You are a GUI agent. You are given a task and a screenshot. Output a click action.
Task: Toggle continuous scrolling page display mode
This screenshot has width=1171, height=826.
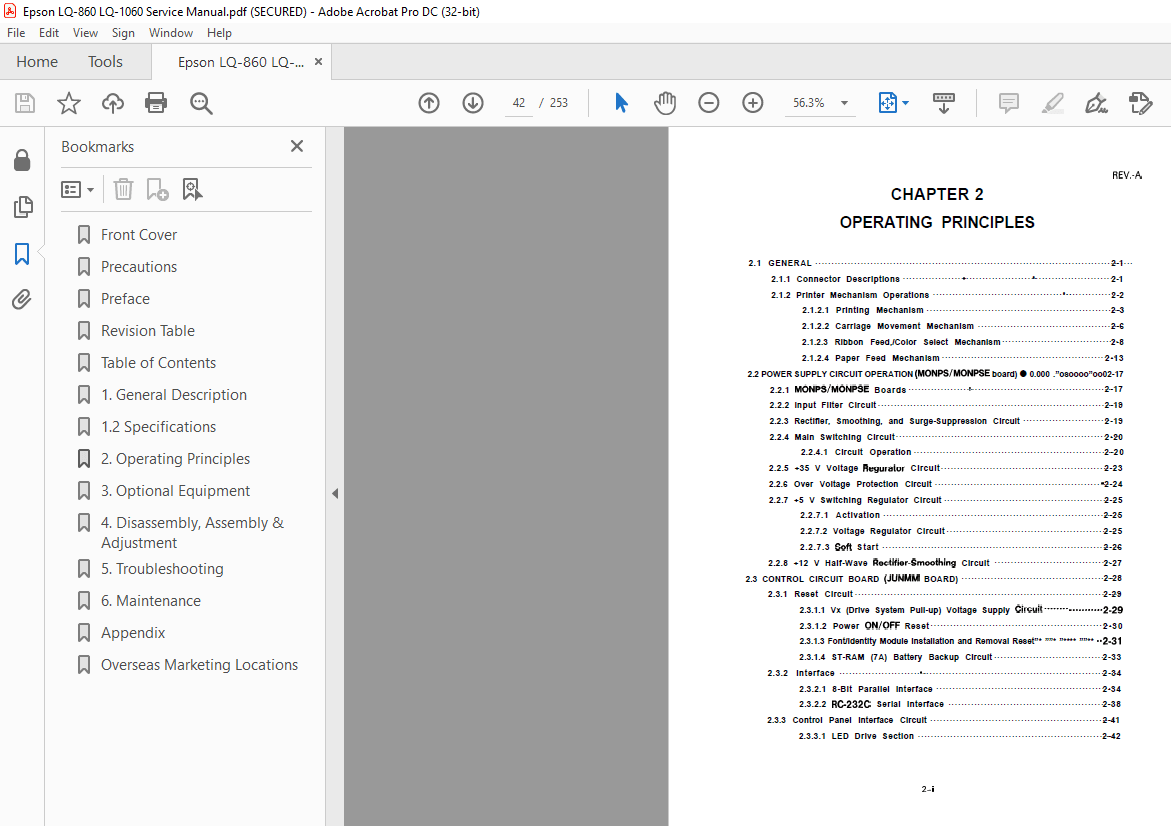click(x=943, y=102)
